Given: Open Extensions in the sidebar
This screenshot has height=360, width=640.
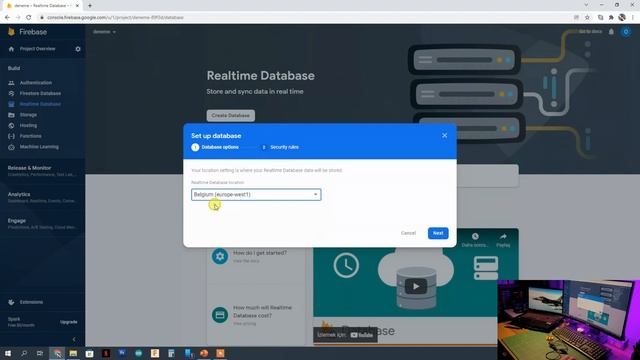Looking at the screenshot, I should tap(31, 302).
